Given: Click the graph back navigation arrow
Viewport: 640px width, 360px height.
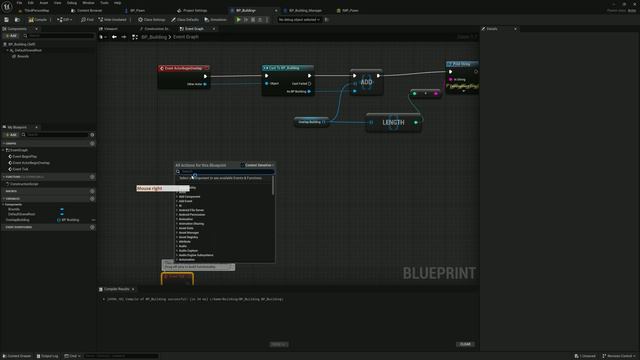Looking at the screenshot, I should point(114,37).
